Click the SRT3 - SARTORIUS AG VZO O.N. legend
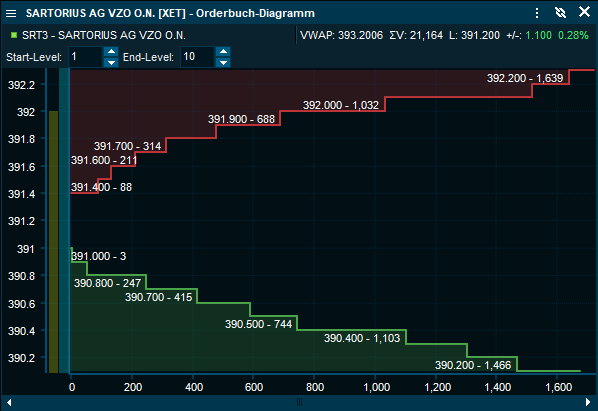Viewport: 598px width, 411px height. tap(104, 35)
